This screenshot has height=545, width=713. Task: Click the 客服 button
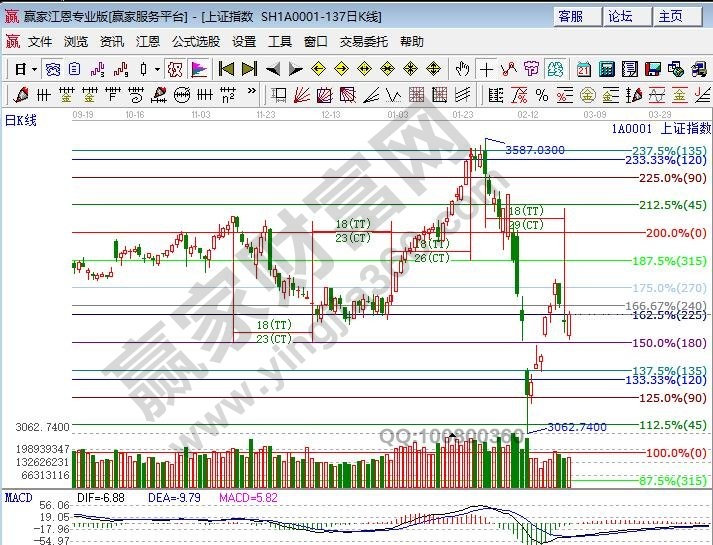point(570,16)
